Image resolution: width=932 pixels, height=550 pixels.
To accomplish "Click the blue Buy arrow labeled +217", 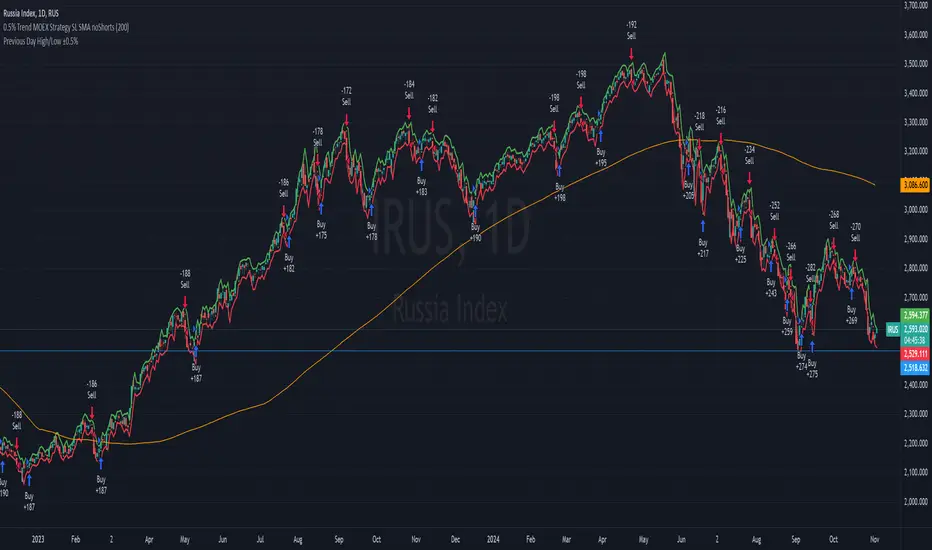I will [703, 226].
